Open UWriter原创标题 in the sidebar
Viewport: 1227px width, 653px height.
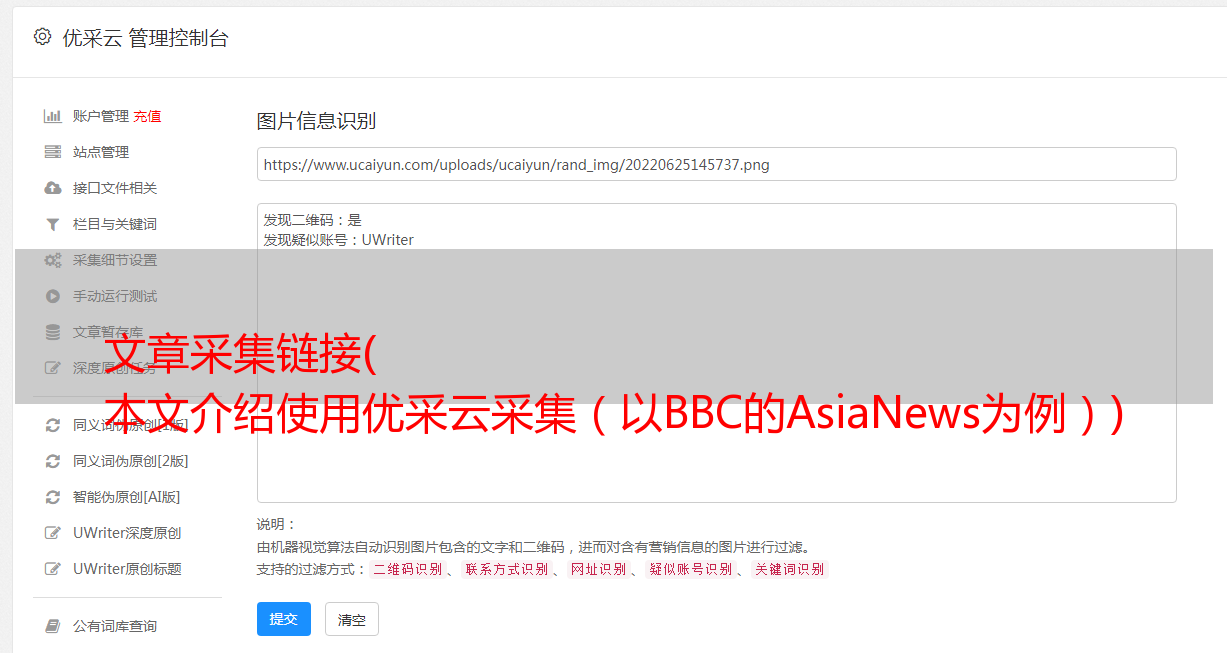click(x=127, y=569)
